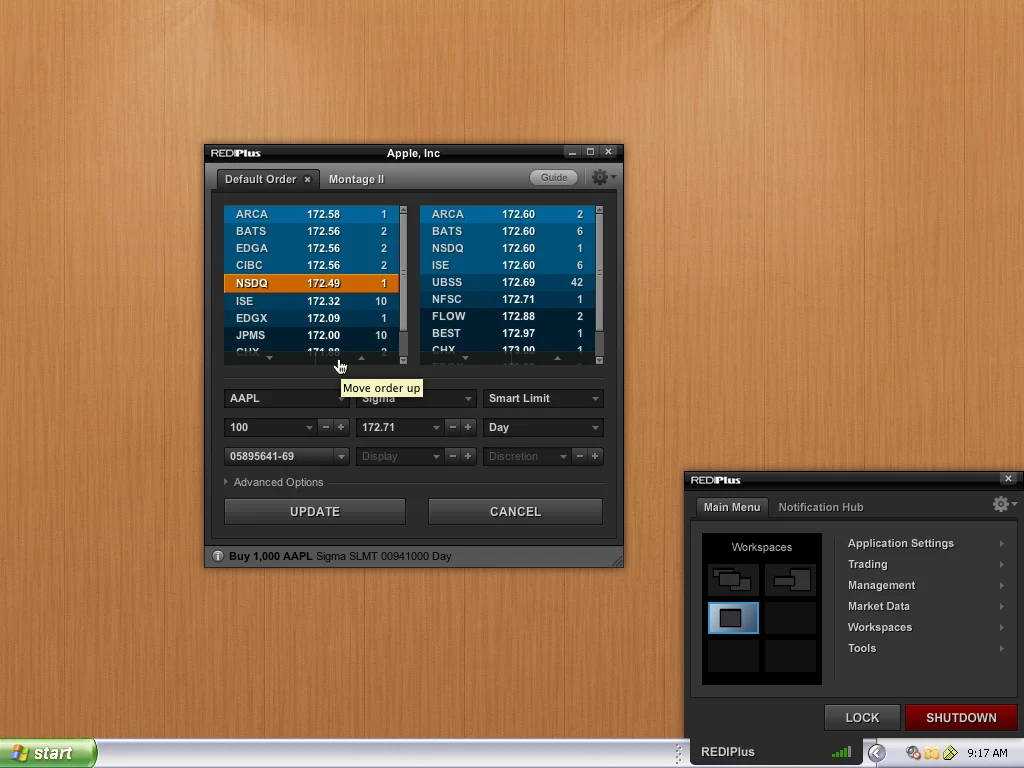Decrease price 172.71 with the minus button
Image resolution: width=1024 pixels, height=768 pixels.
coord(453,427)
